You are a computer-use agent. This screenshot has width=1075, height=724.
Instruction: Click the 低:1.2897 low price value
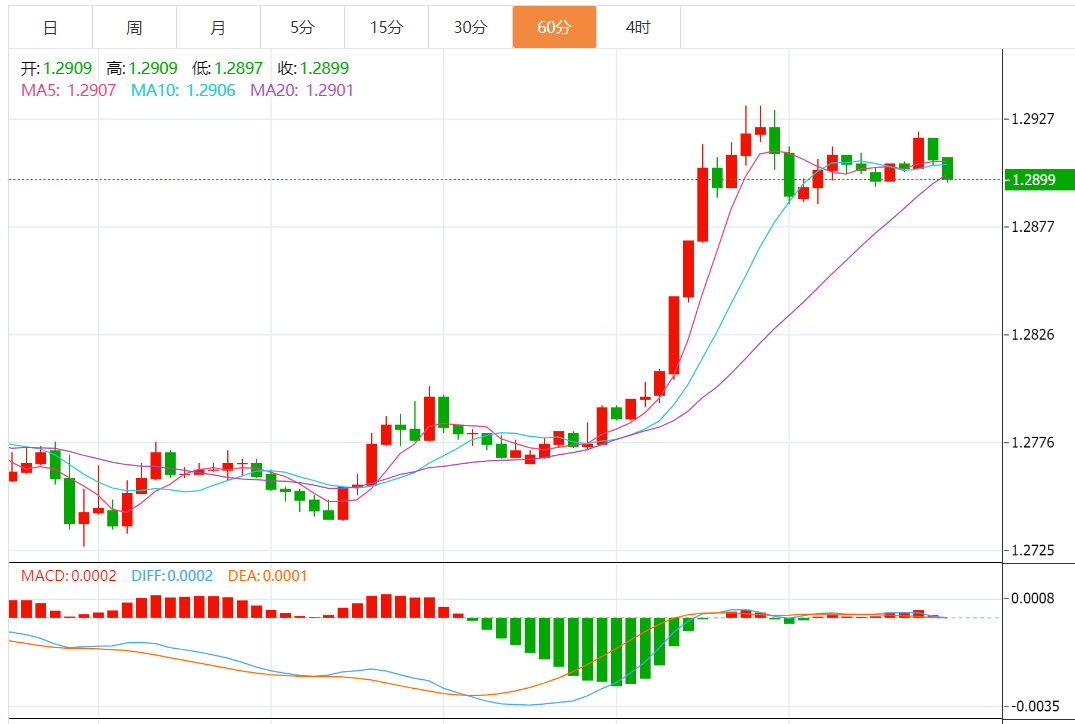(228, 69)
